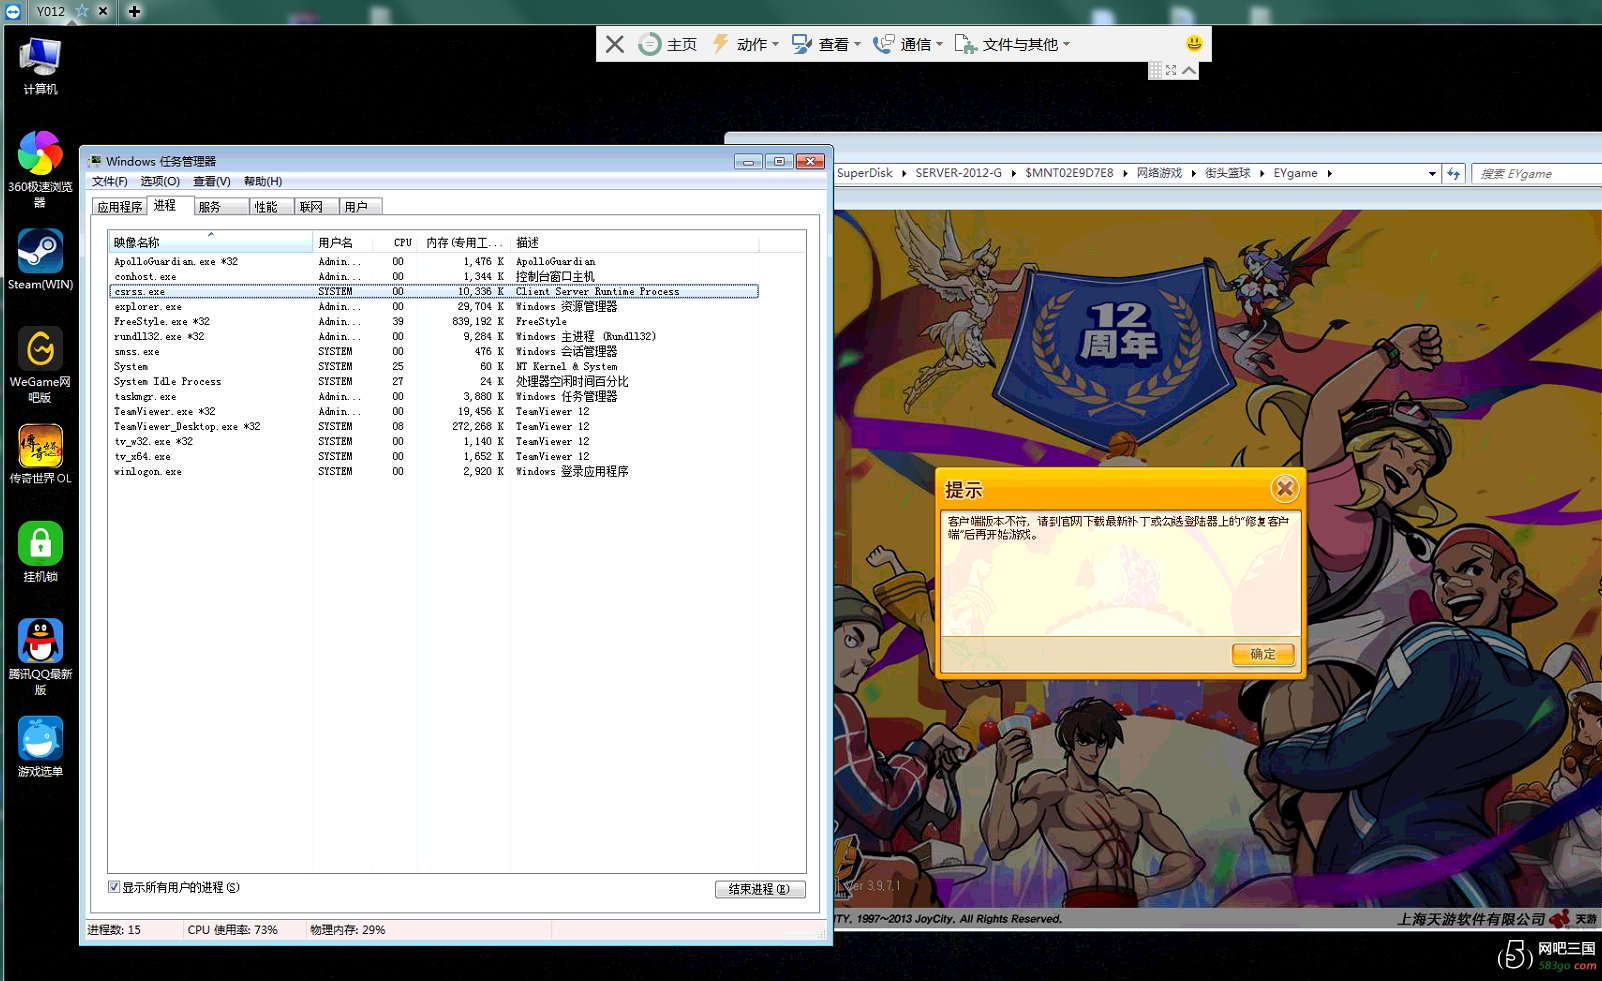Select taskmgr.exe process row

pos(433,396)
